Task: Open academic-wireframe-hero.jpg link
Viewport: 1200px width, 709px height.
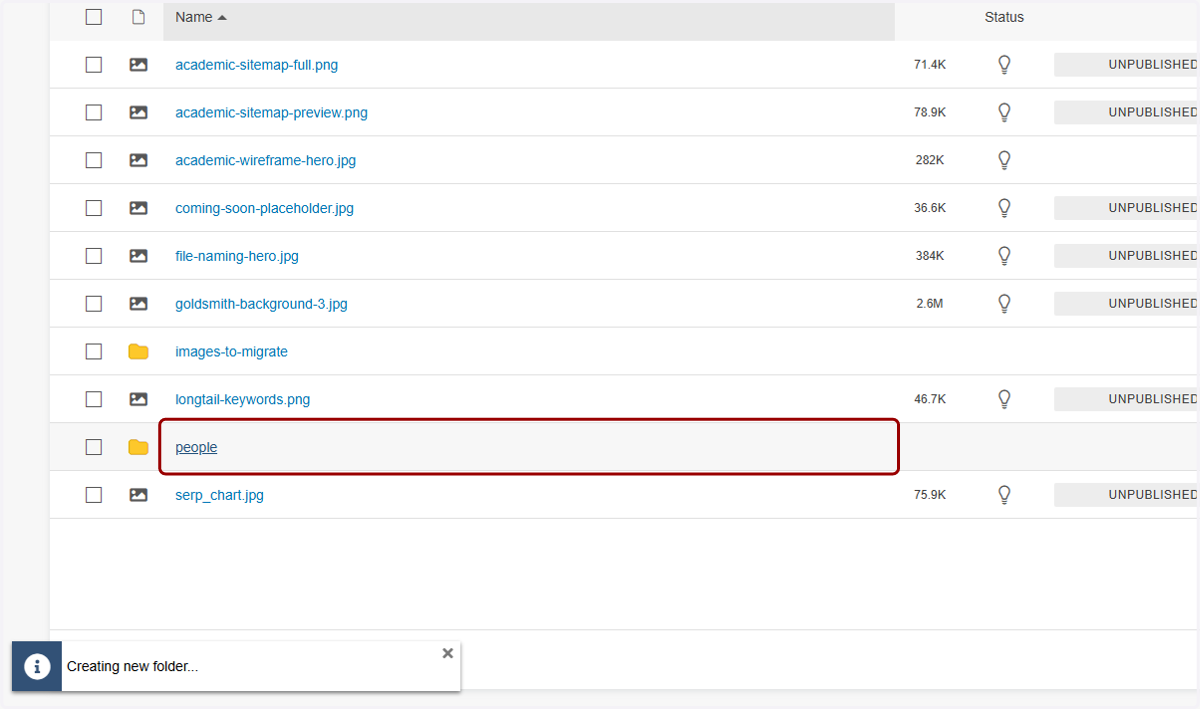Action: click(x=265, y=160)
